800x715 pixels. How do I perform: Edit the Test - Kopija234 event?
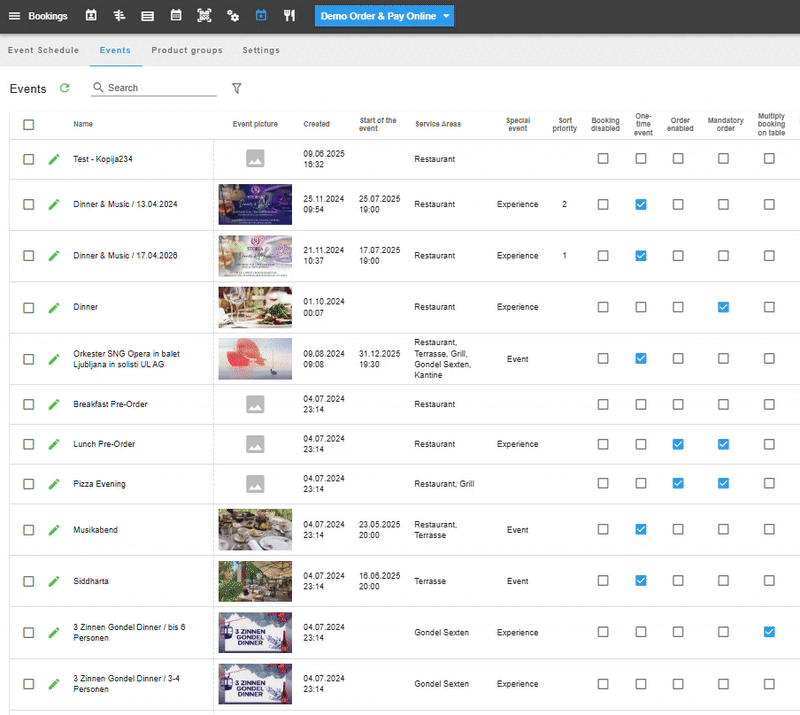54,159
